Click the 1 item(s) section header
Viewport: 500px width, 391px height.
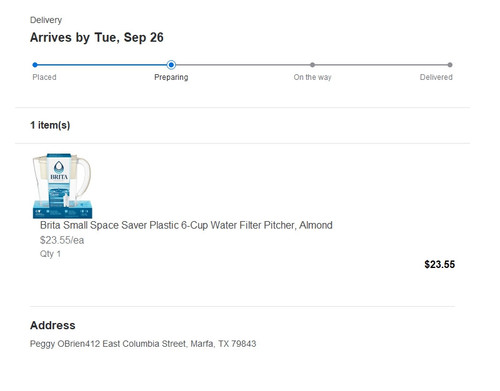tap(50, 125)
